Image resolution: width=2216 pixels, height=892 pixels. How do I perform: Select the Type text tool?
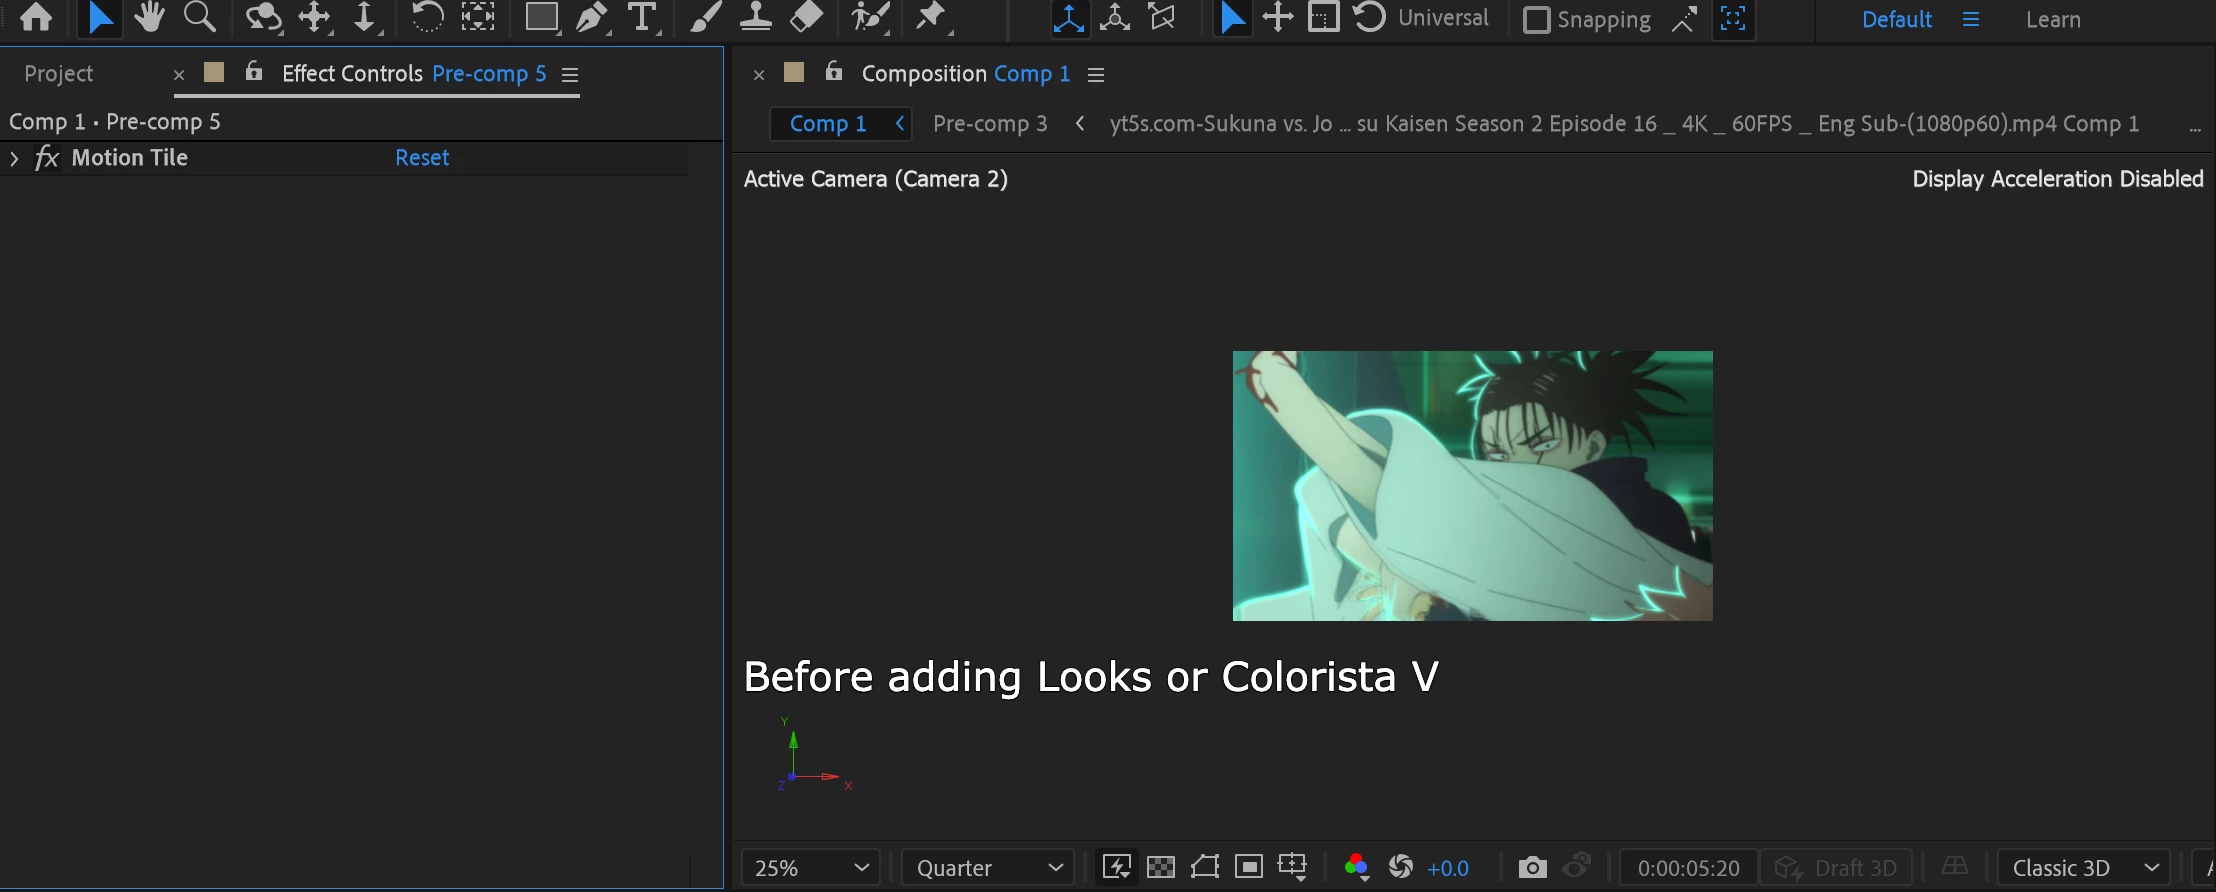643,17
